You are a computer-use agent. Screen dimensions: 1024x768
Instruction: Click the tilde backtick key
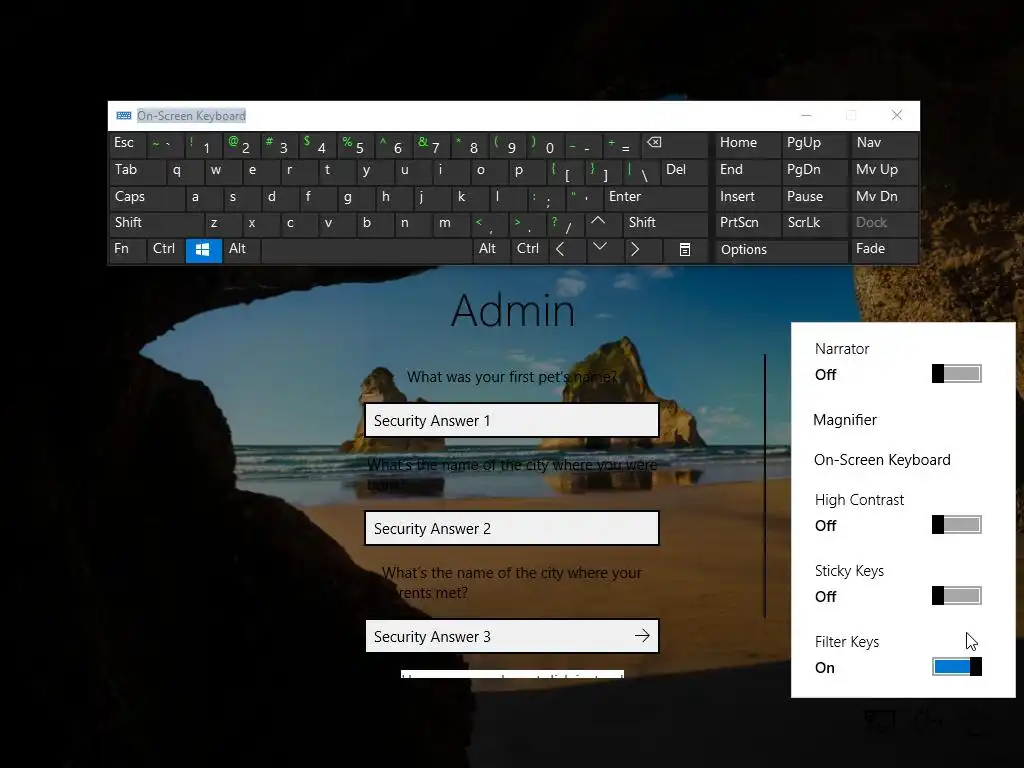click(166, 144)
